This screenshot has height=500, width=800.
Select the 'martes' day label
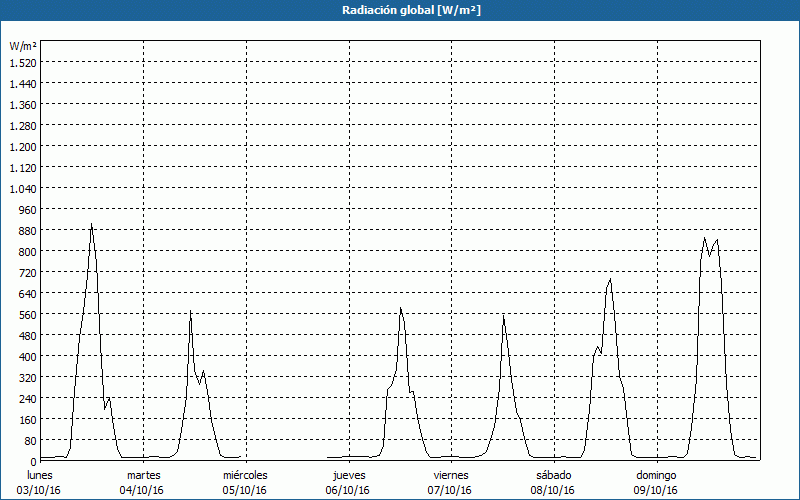143,475
